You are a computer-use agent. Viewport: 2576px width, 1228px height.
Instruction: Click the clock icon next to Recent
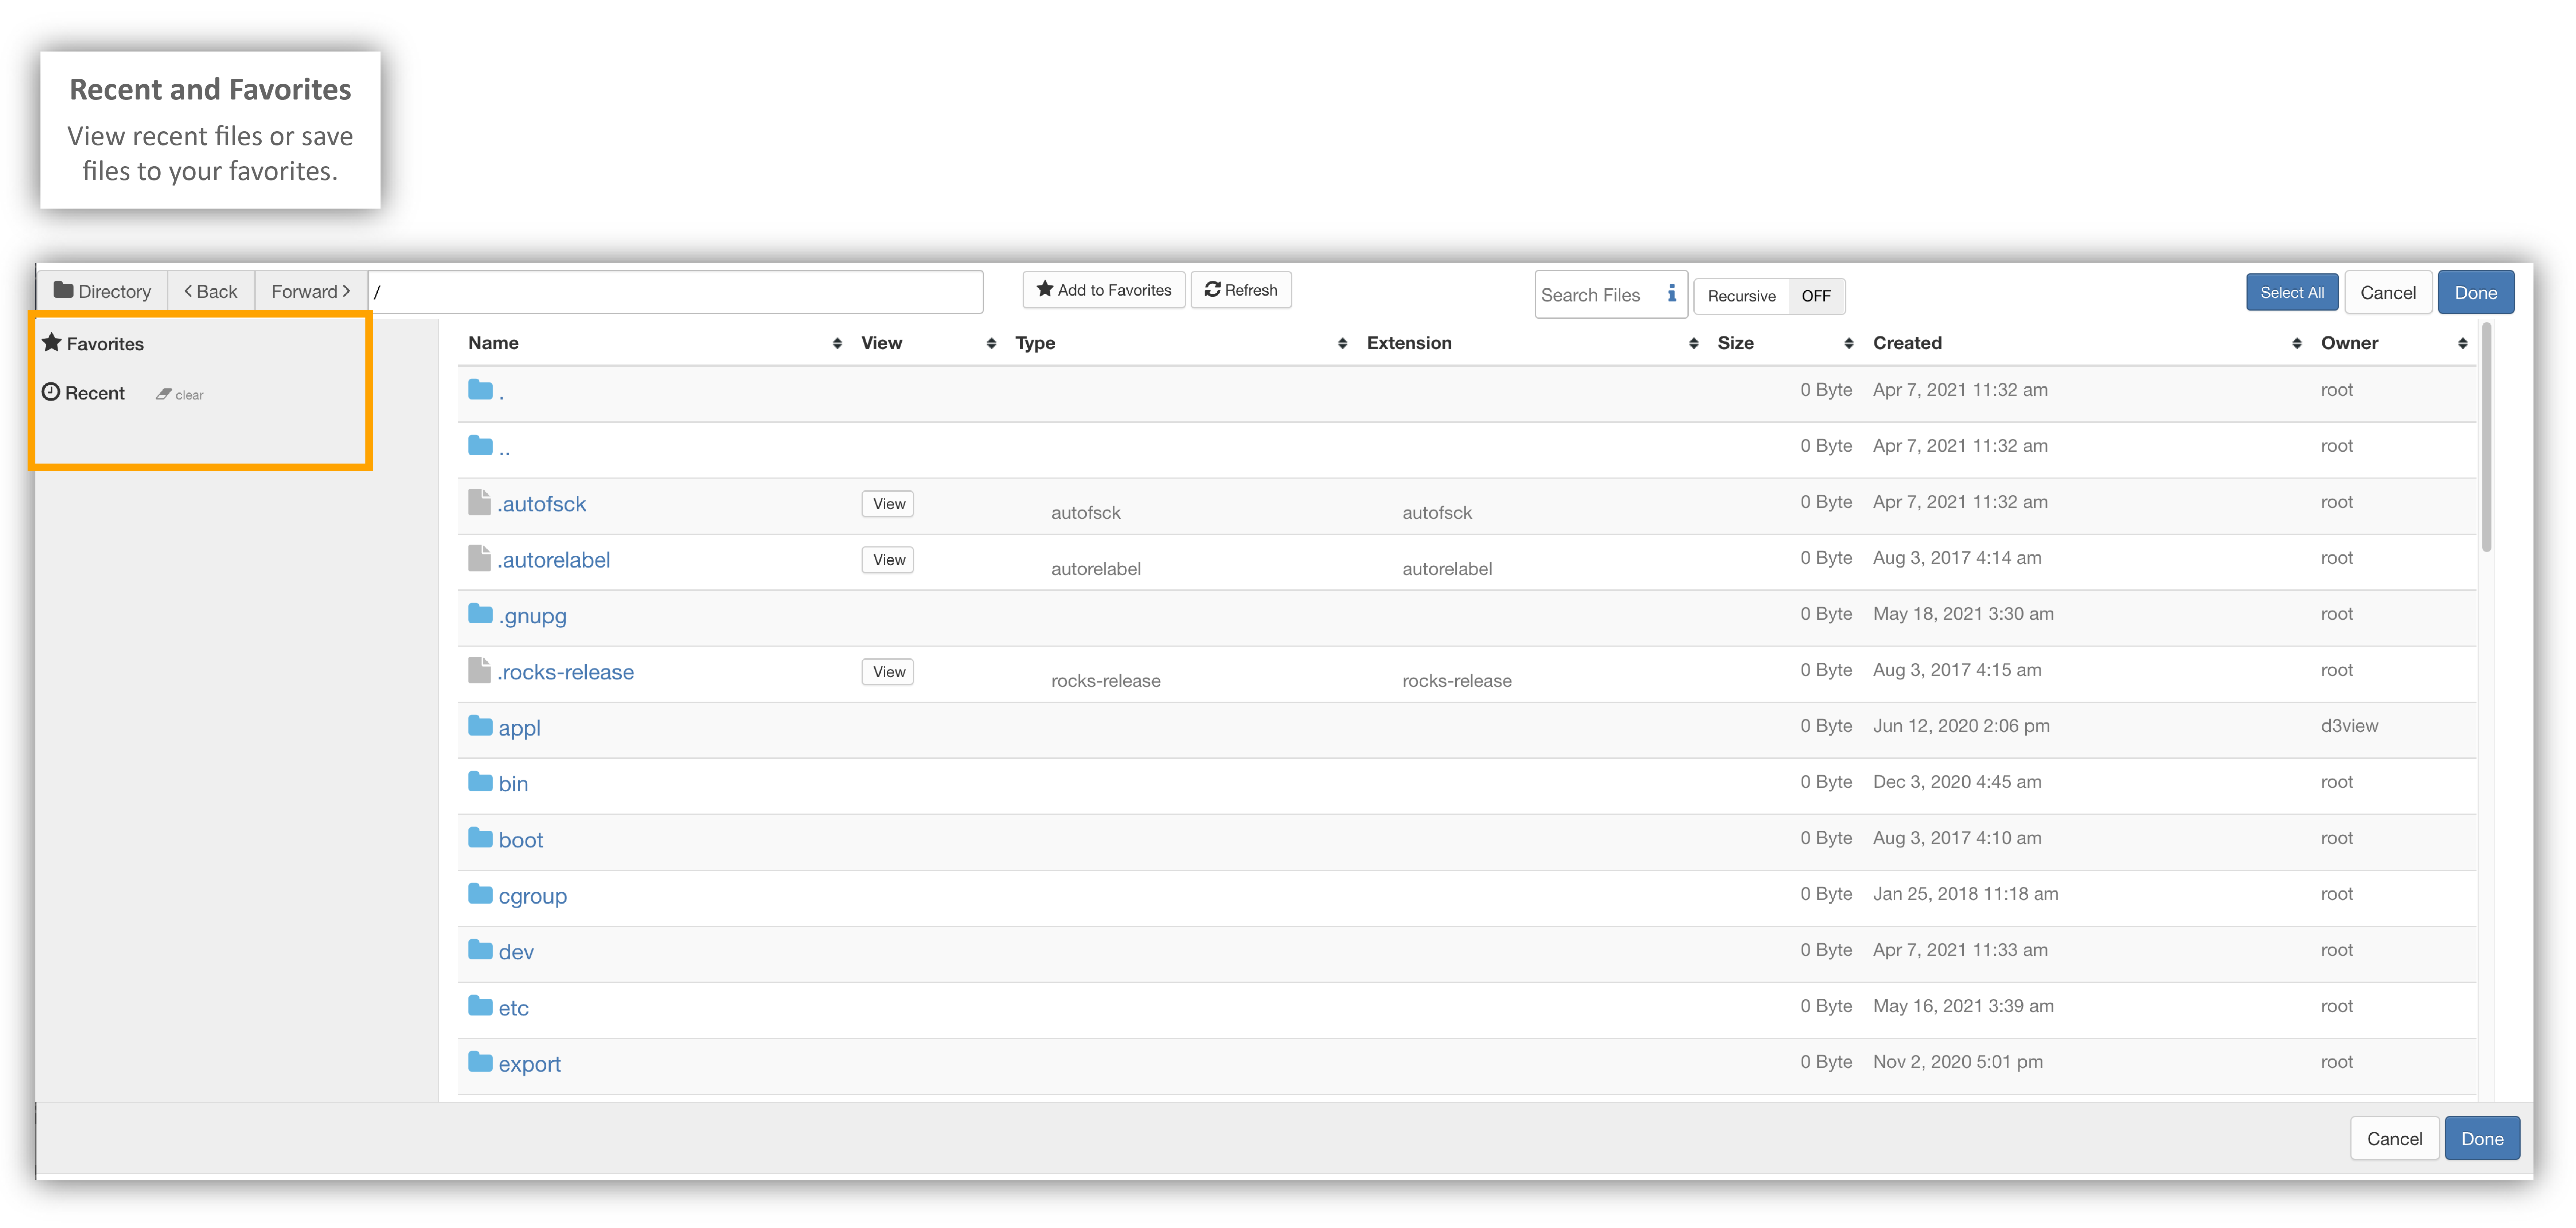click(x=51, y=391)
